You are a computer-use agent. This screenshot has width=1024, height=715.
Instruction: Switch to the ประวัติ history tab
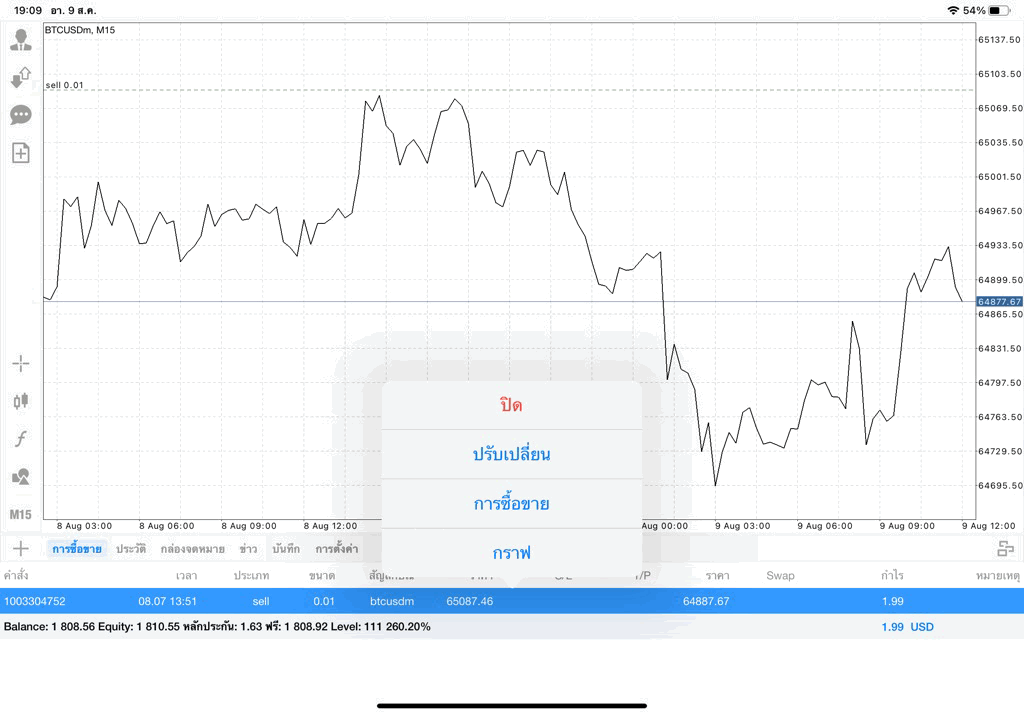tap(131, 548)
